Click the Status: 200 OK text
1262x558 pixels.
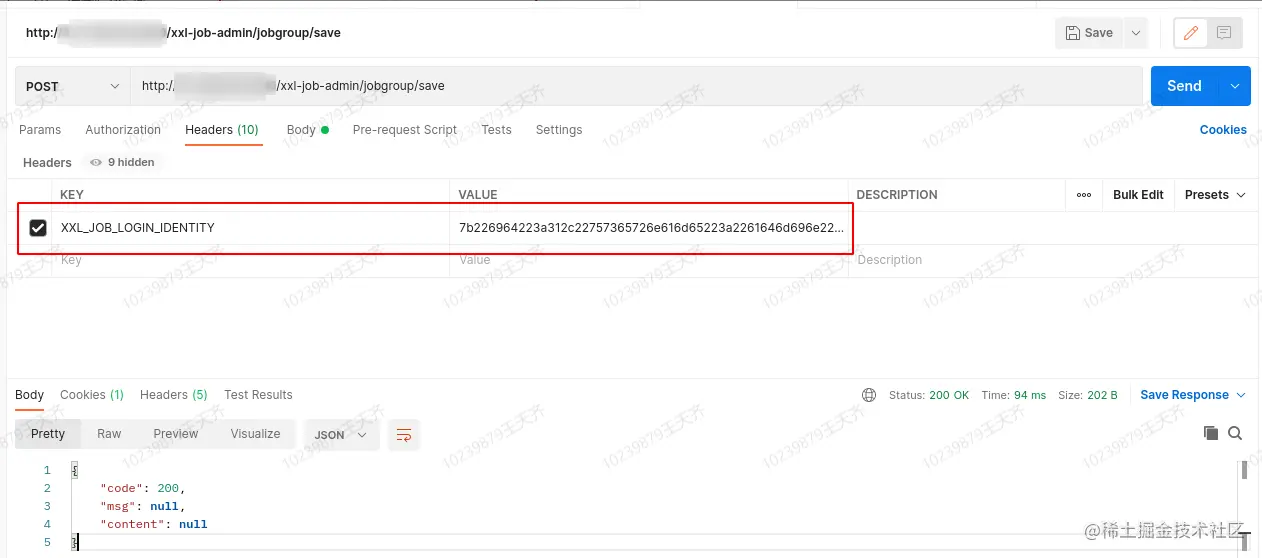pos(929,395)
